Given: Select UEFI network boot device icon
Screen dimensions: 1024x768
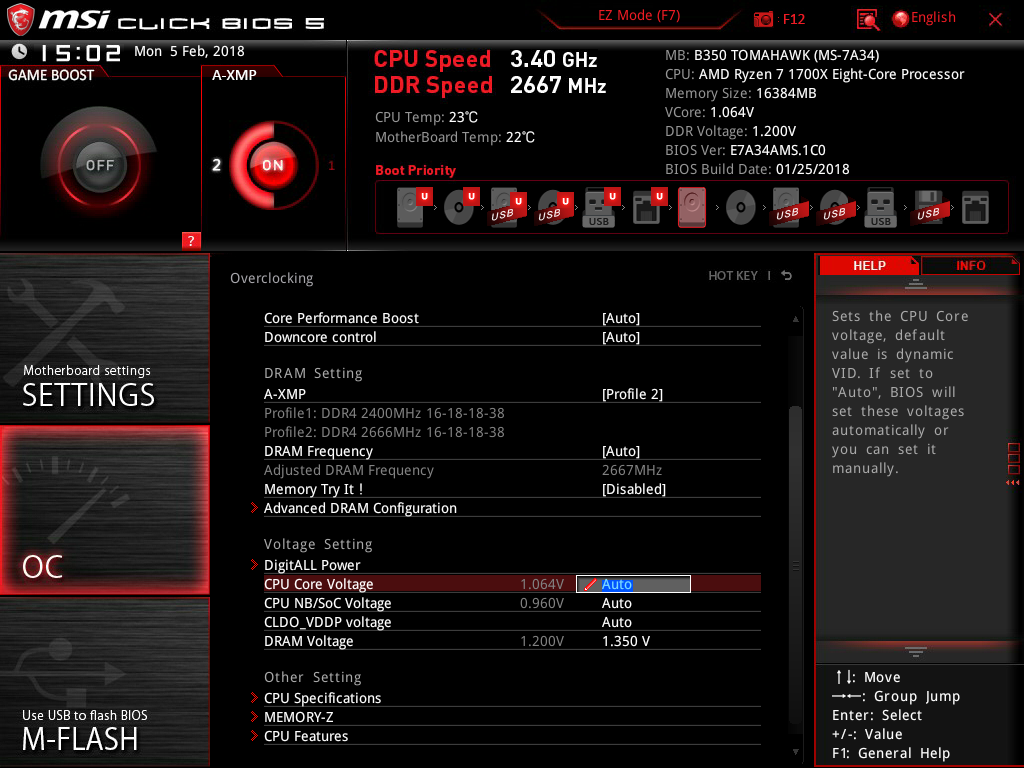Looking at the screenshot, I should (x=649, y=207).
